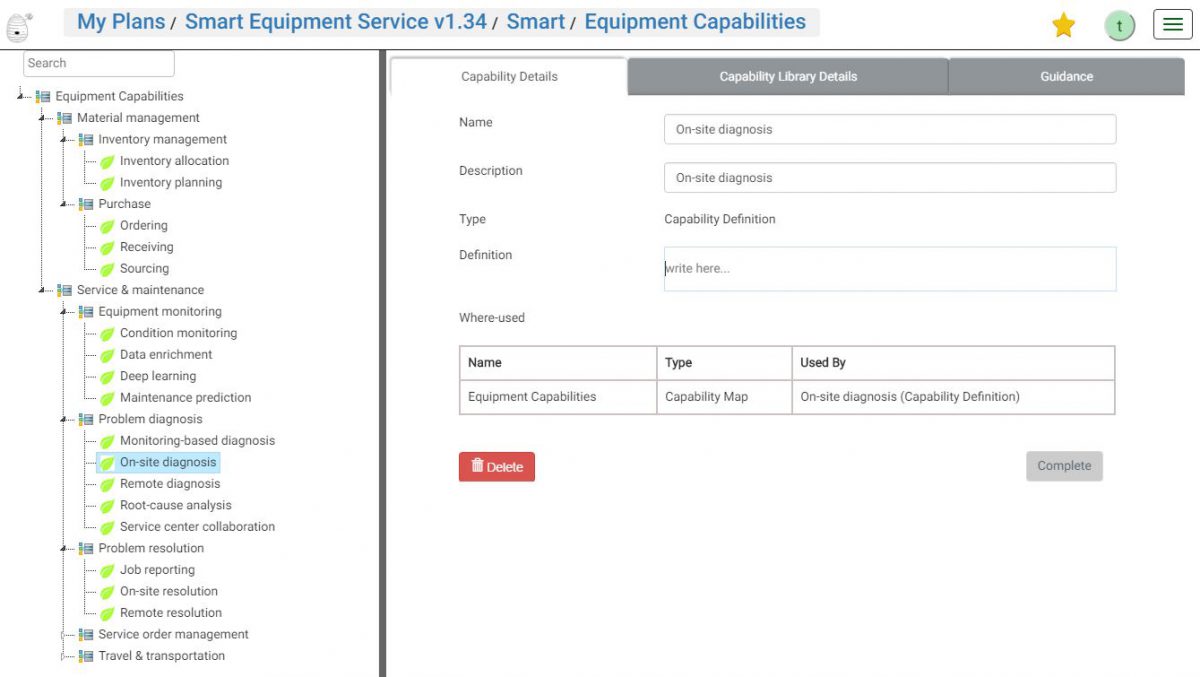The width and height of the screenshot is (1200, 677).
Task: Click the leaf icon beside Inventory planning
Action: coord(107,182)
